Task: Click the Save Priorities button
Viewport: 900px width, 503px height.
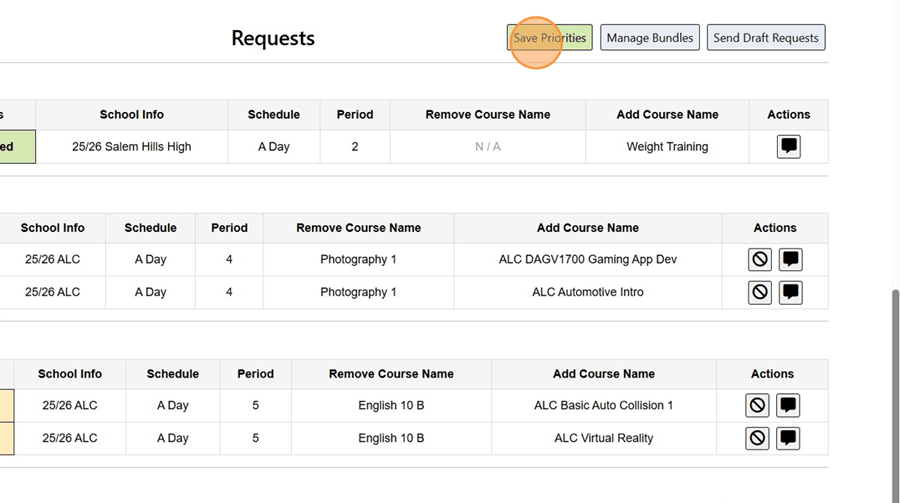Action: click(549, 38)
